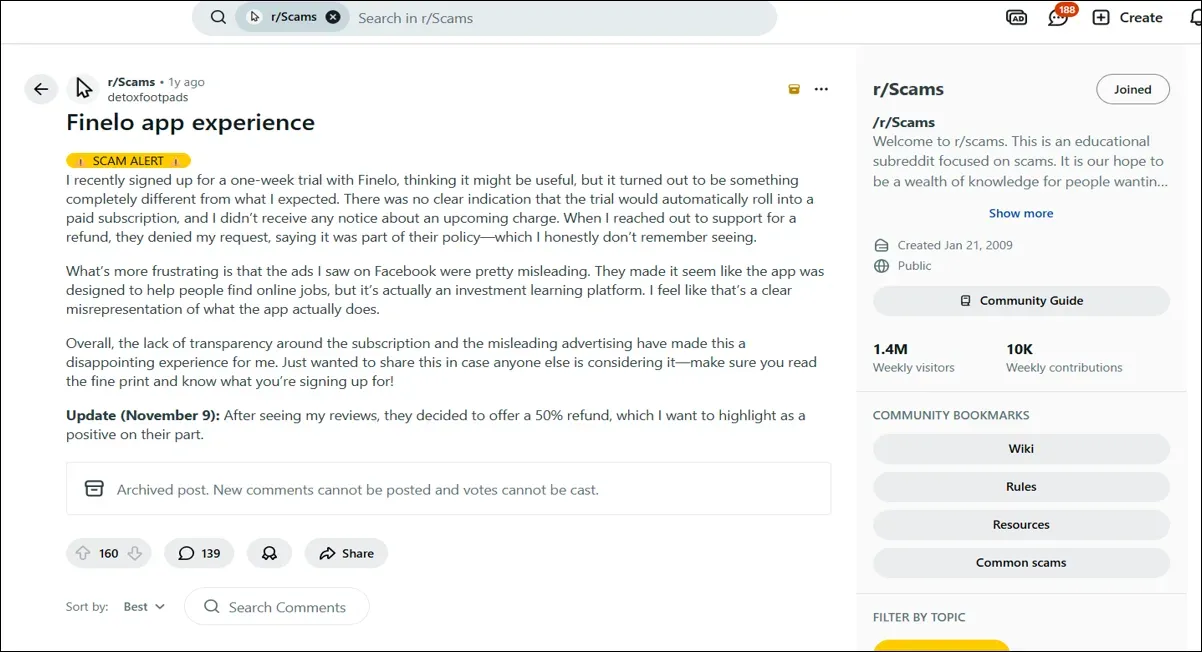Click the back arrow to leave the post
The height and width of the screenshot is (652, 1202).
(41, 89)
